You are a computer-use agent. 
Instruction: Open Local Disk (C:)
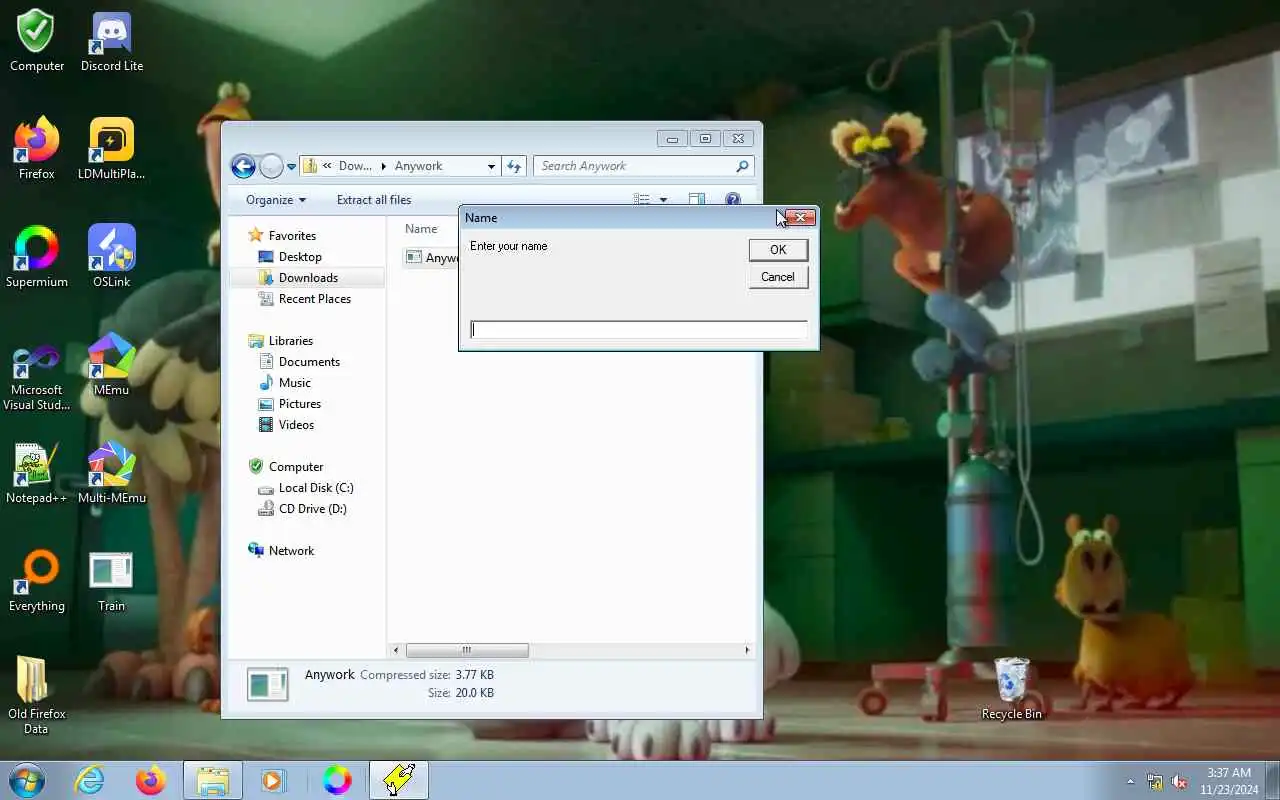(316, 488)
